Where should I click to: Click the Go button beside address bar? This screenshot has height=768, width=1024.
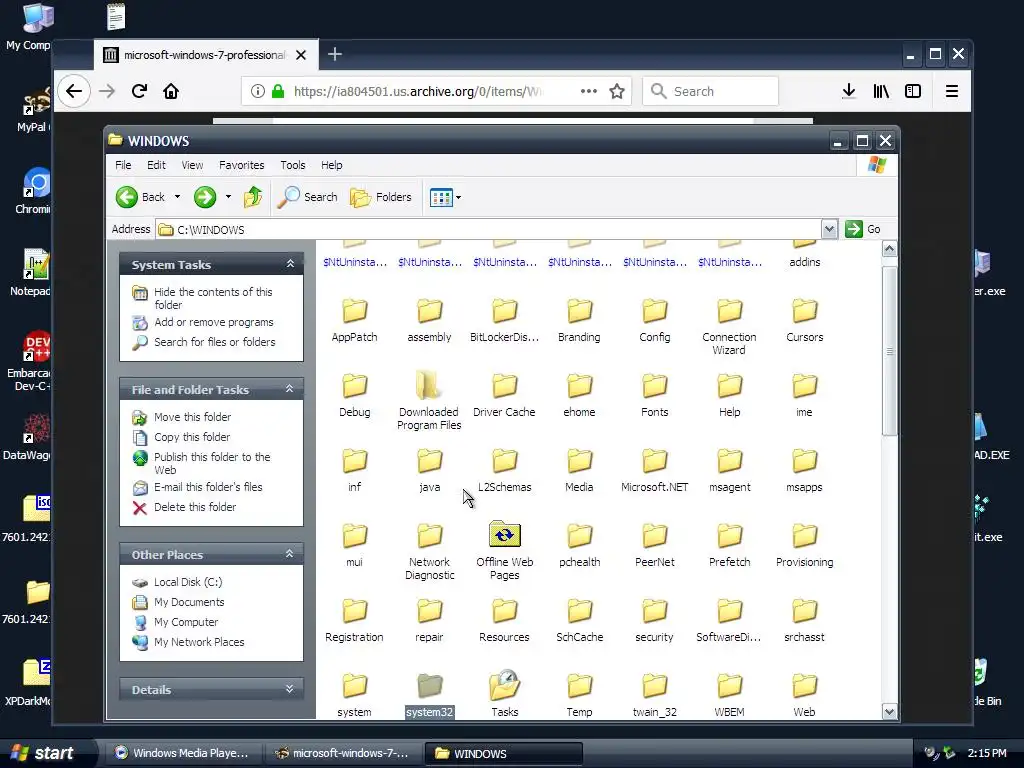[863, 229]
